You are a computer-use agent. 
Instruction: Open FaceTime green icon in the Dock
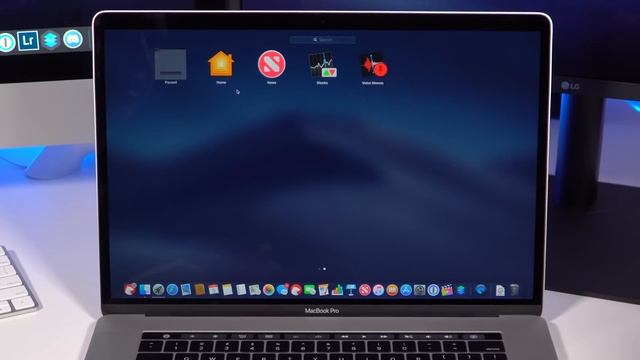(x=310, y=290)
